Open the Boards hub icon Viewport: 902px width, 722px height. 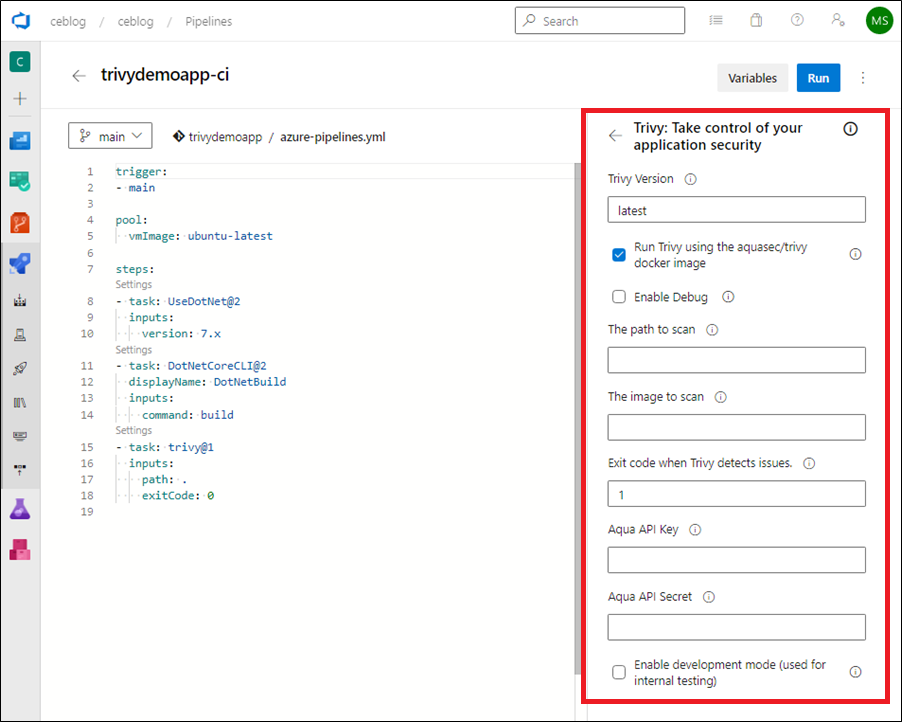point(20,181)
